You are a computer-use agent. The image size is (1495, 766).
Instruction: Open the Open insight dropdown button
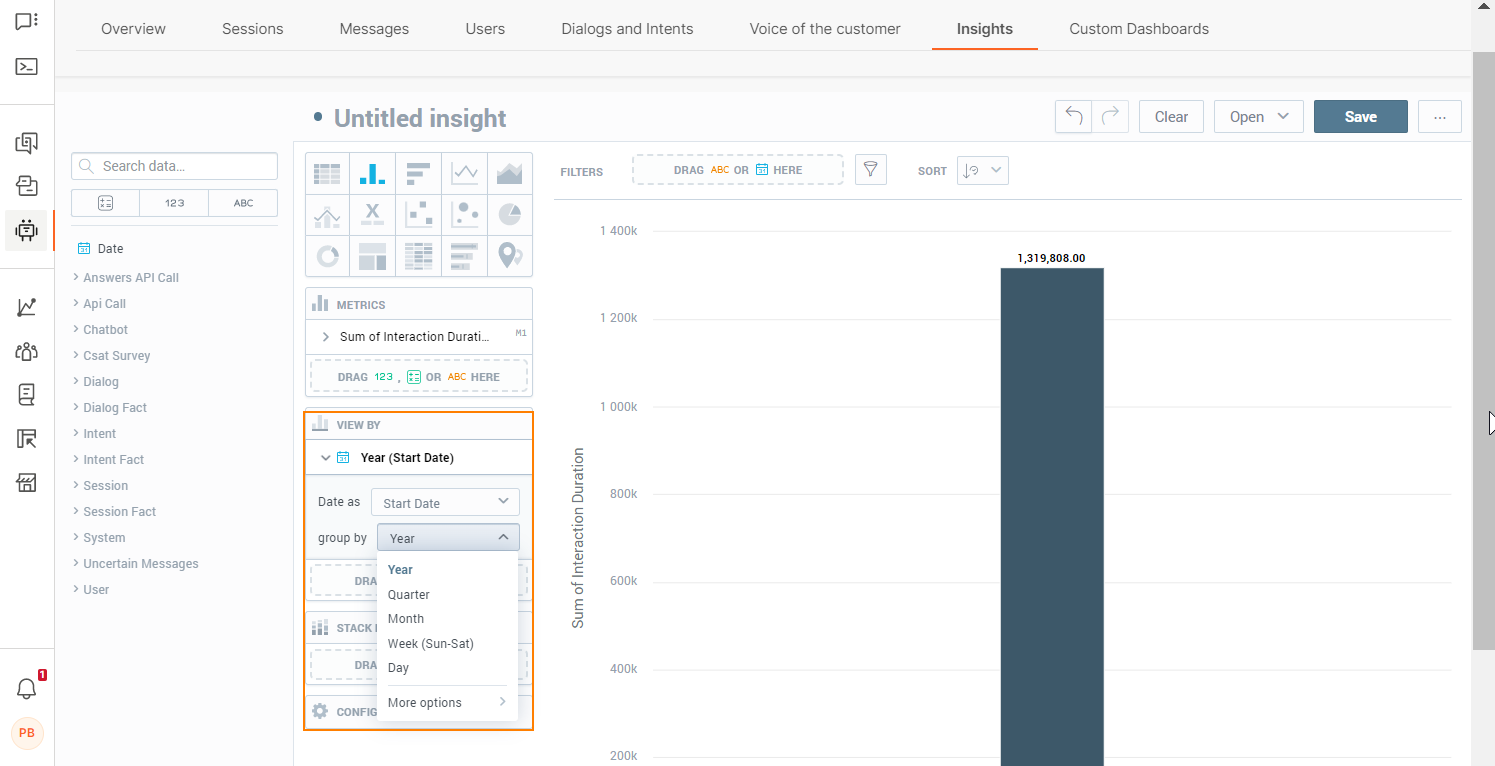(1259, 117)
